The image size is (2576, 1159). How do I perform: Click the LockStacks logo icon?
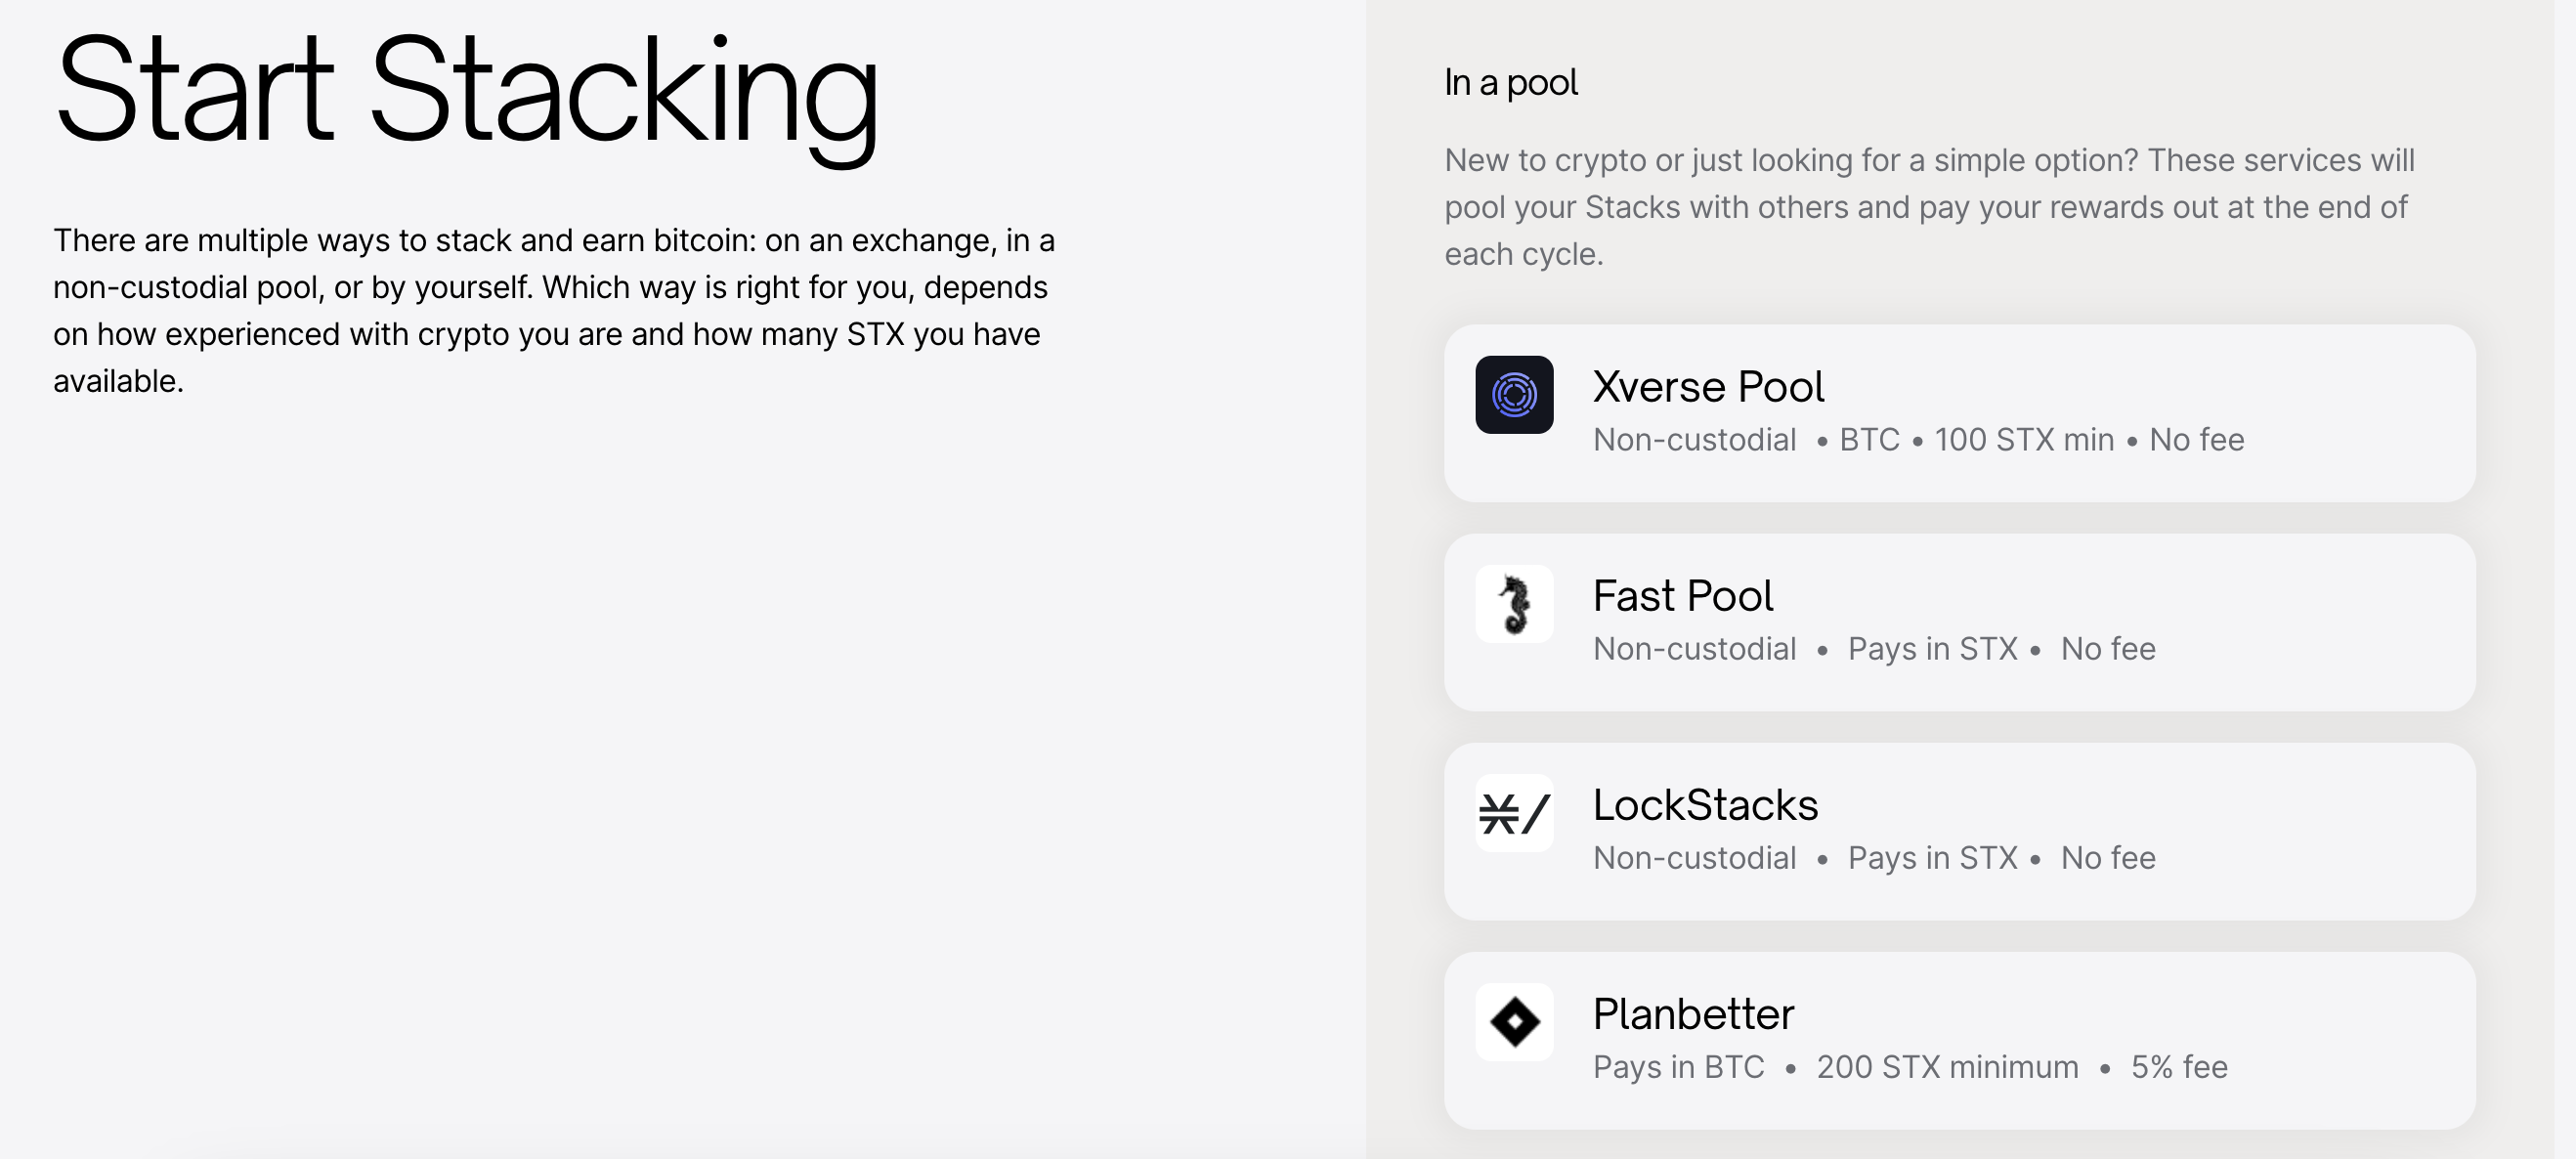[1514, 813]
